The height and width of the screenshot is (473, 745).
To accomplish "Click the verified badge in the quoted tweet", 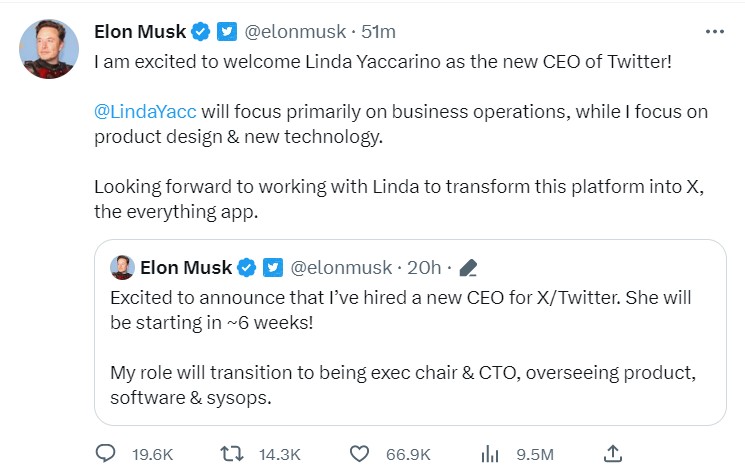I will [248, 267].
